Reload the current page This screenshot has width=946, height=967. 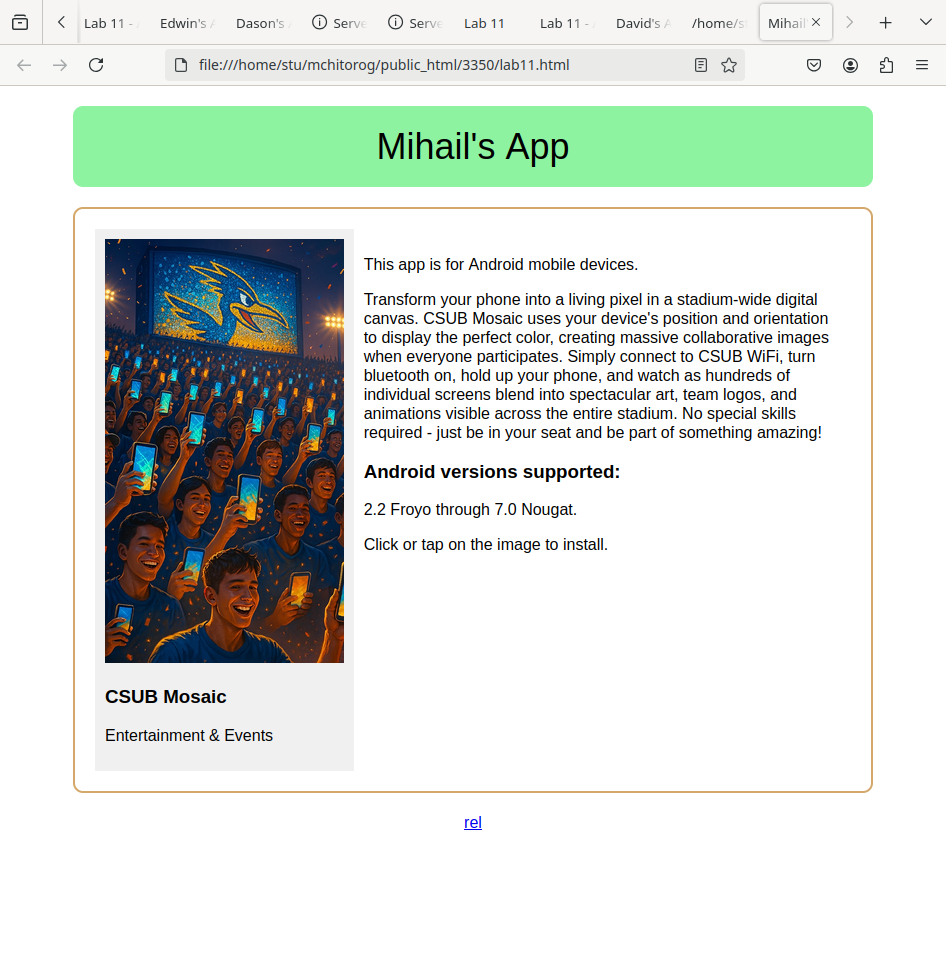(96, 65)
